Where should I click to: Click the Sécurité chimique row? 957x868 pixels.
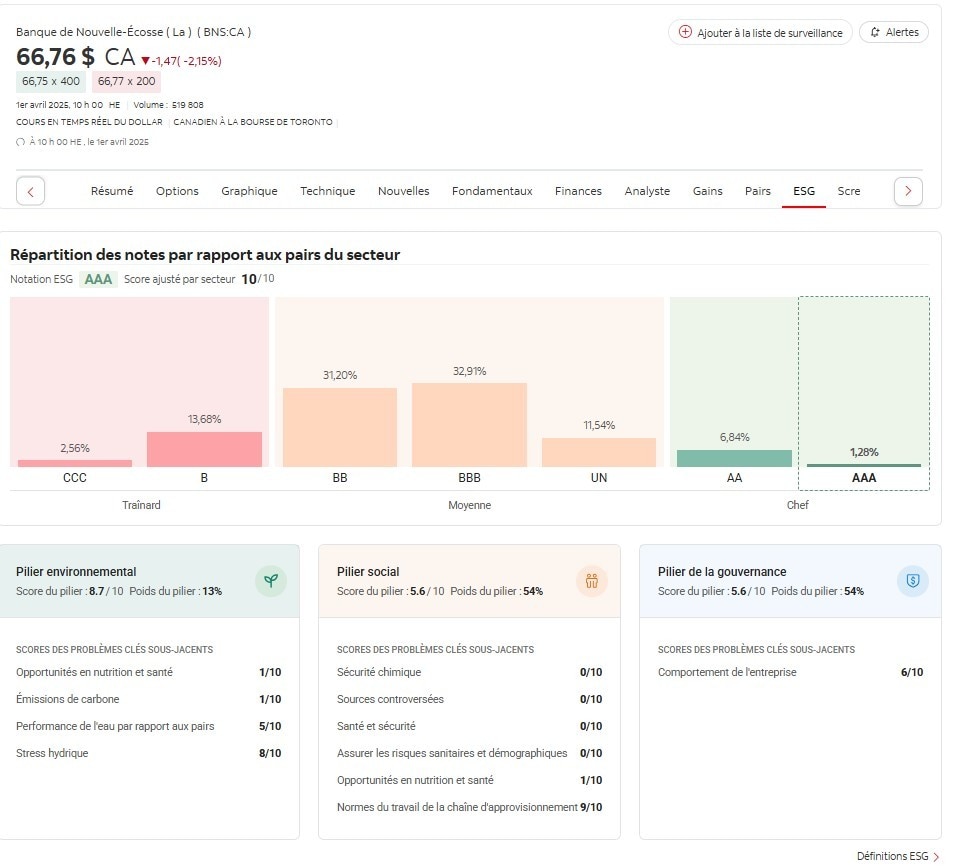pos(469,672)
